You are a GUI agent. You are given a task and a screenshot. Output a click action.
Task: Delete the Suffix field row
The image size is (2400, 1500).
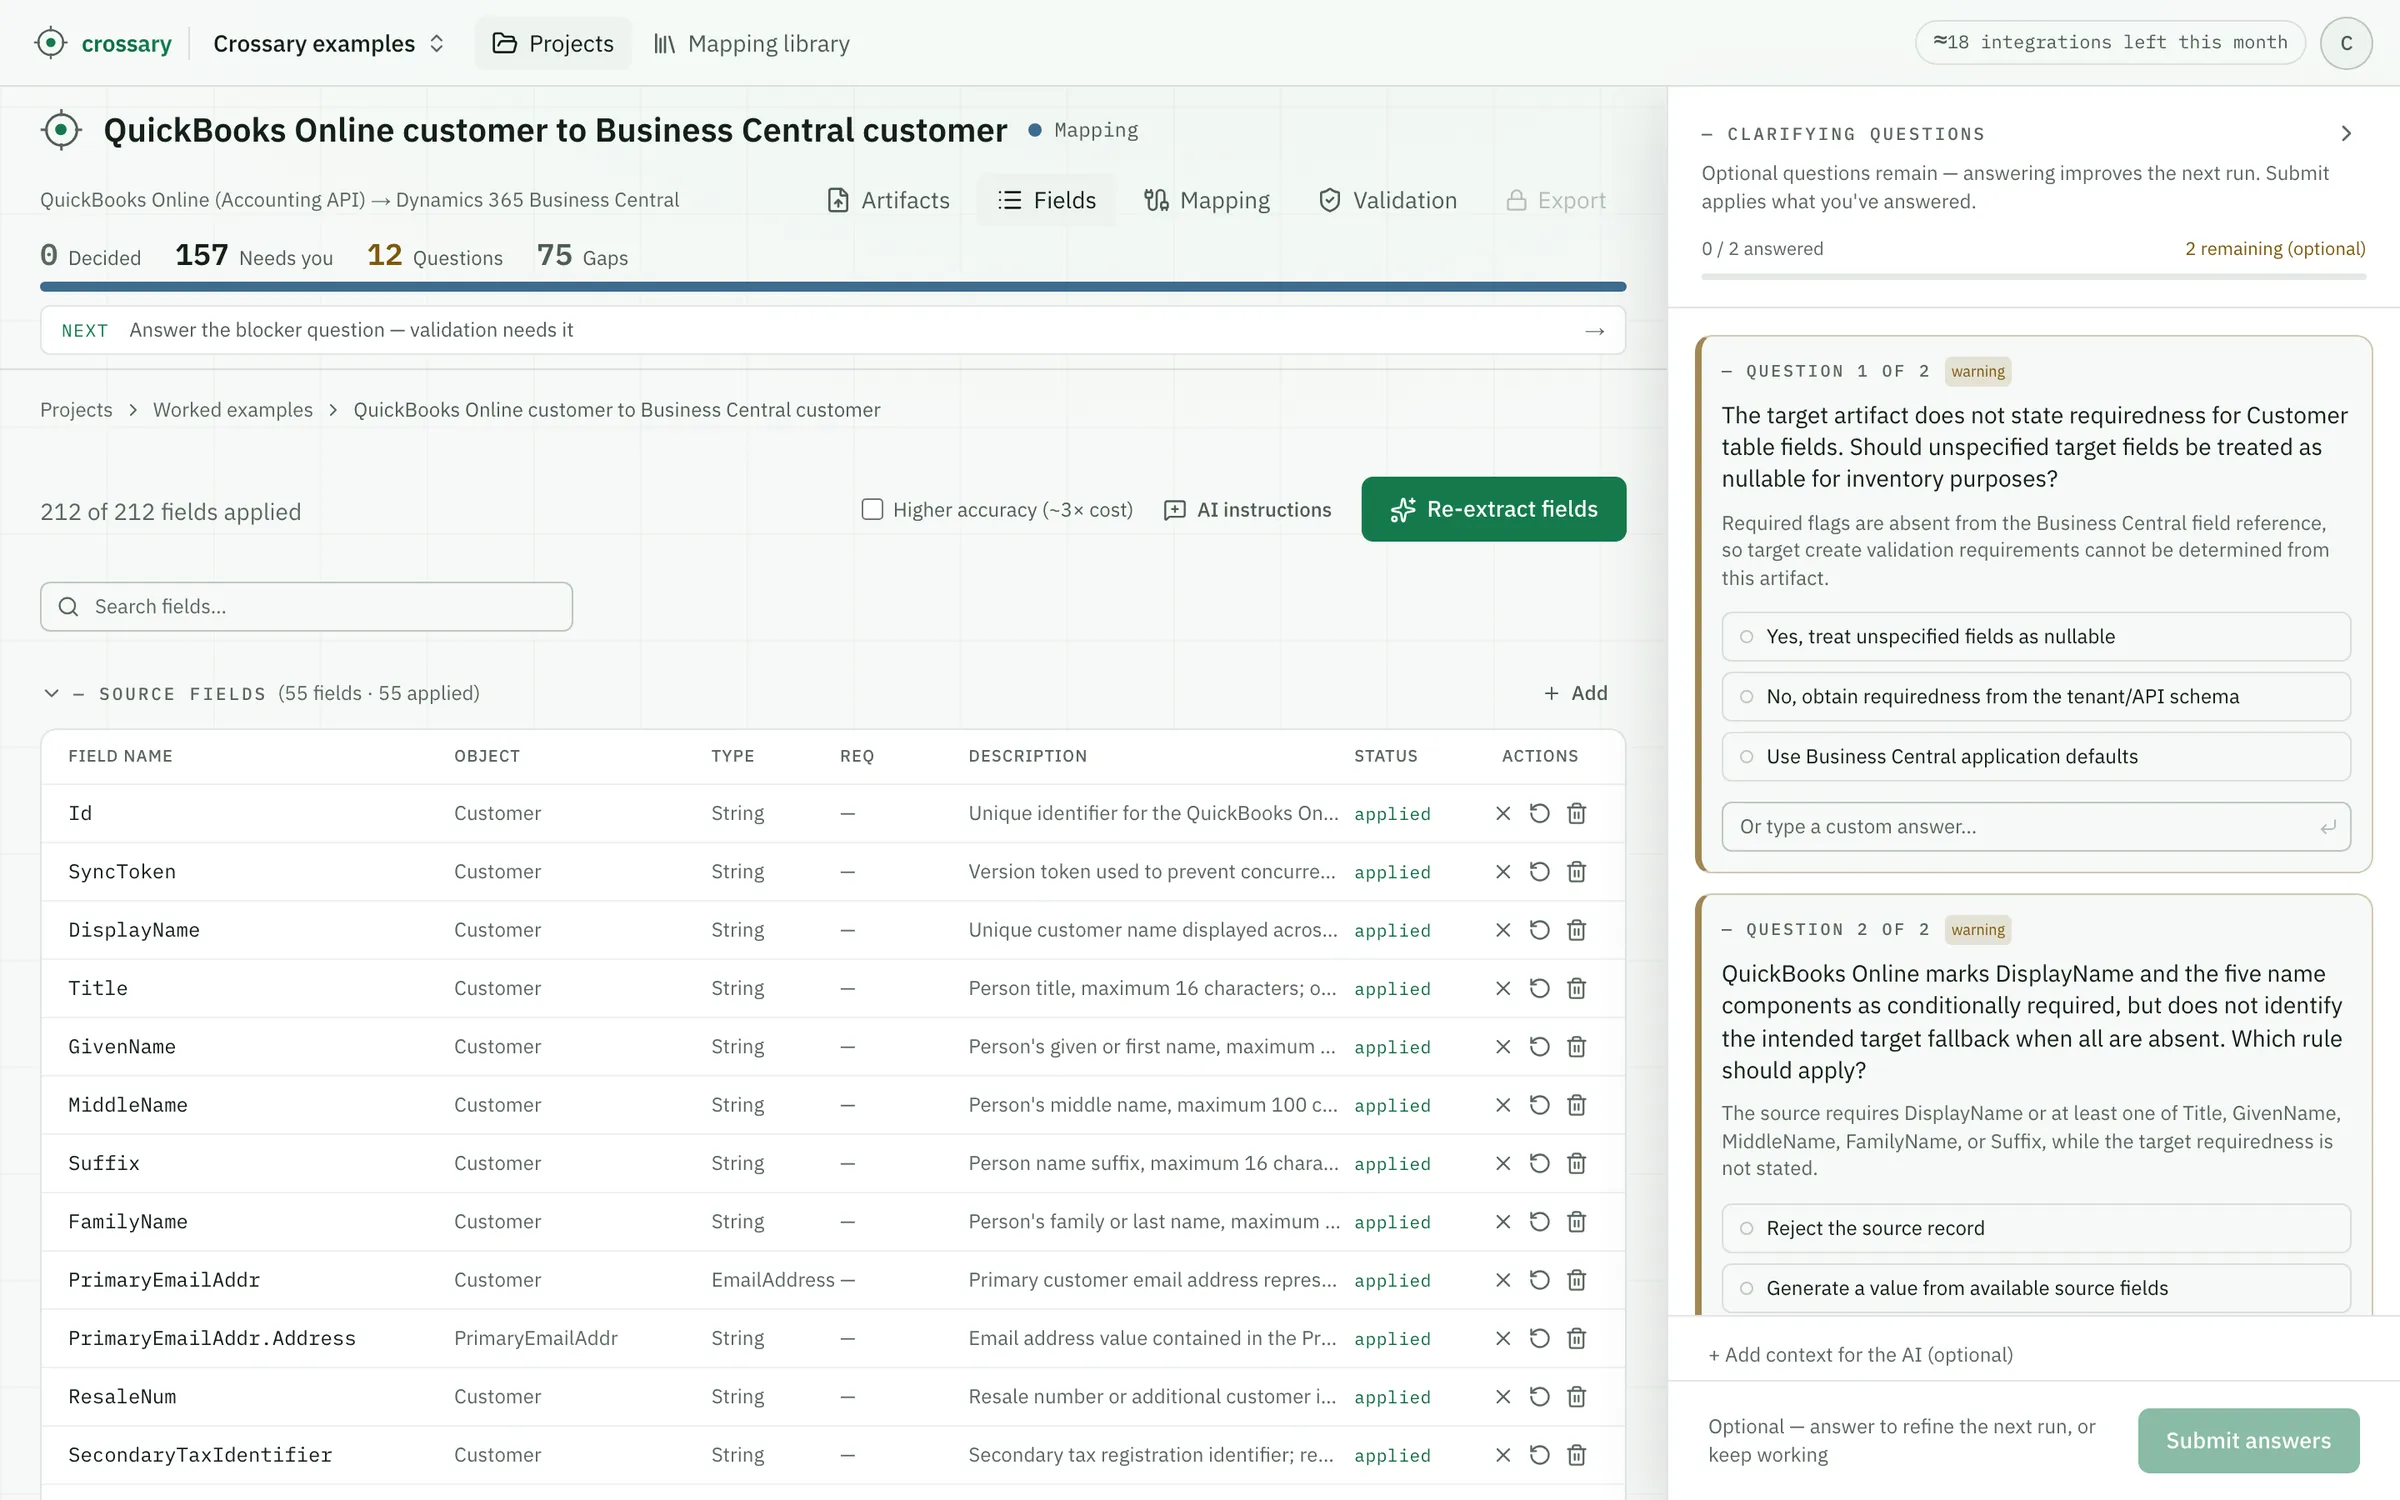(x=1577, y=1163)
